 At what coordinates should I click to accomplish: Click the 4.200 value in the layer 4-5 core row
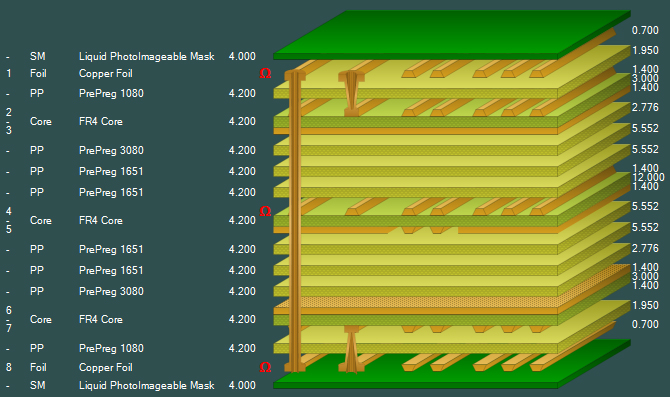tap(242, 221)
